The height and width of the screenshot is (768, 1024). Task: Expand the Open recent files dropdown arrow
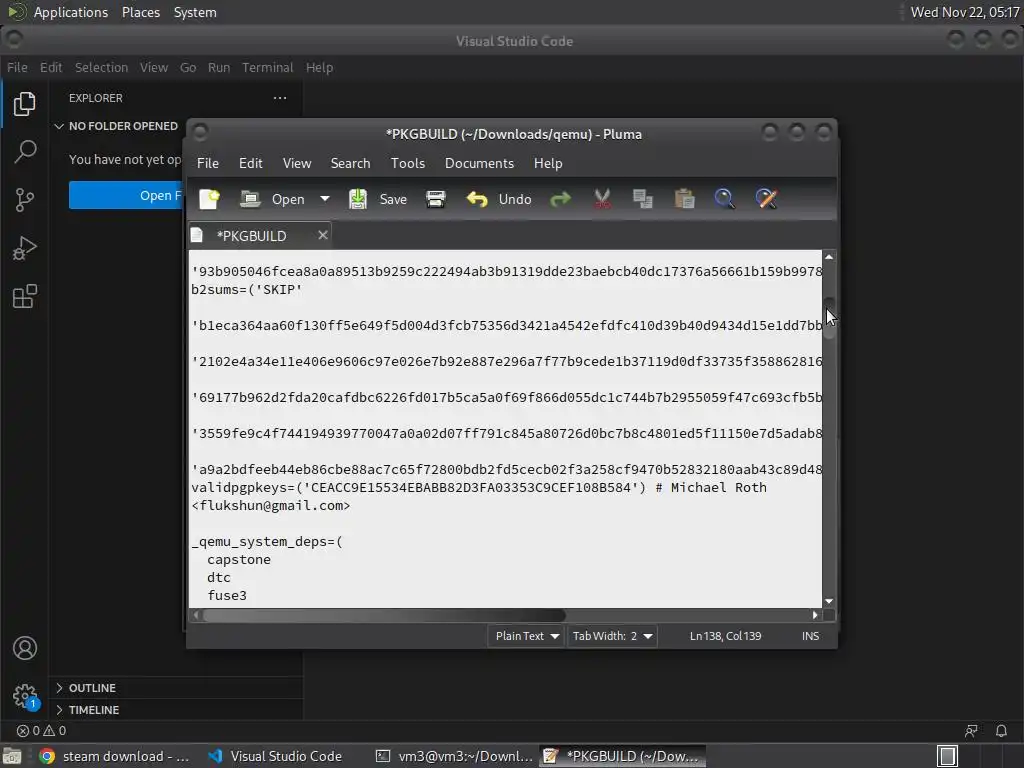pos(325,199)
